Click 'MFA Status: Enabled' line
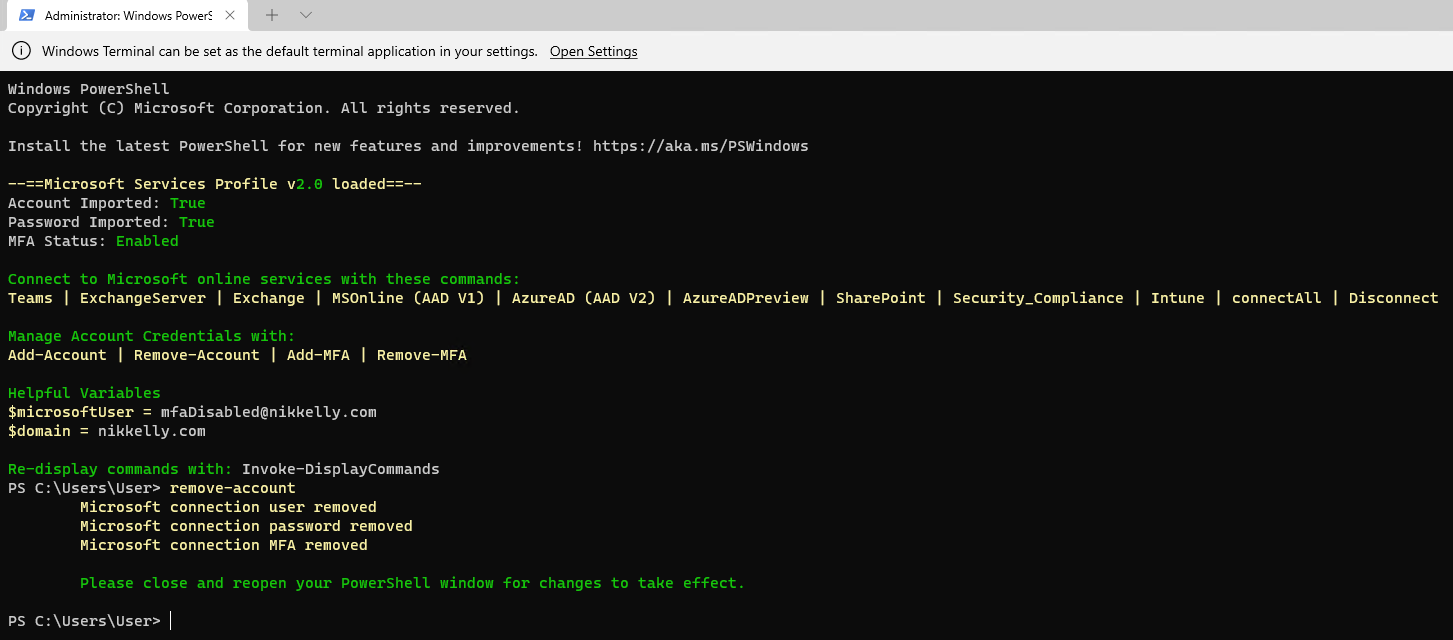The width and height of the screenshot is (1453, 640). point(93,241)
